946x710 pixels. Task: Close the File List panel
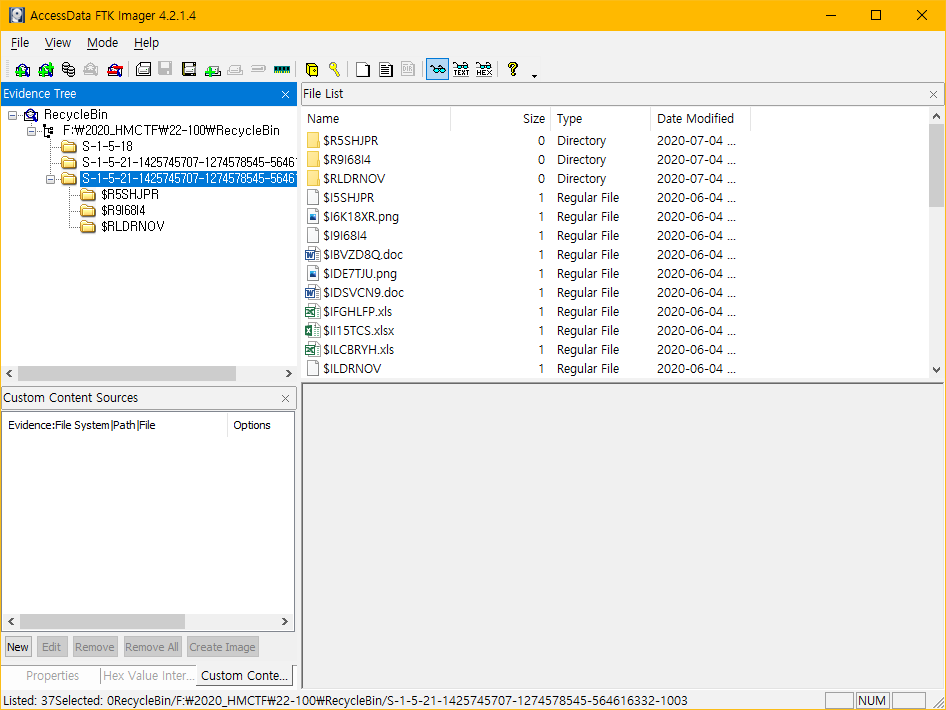coord(933,94)
